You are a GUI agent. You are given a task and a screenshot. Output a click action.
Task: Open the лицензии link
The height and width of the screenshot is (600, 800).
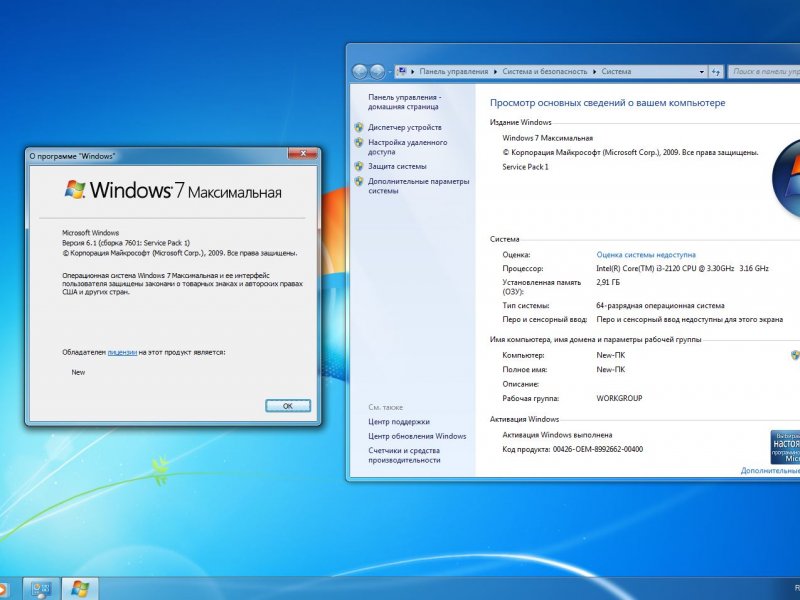[122, 352]
